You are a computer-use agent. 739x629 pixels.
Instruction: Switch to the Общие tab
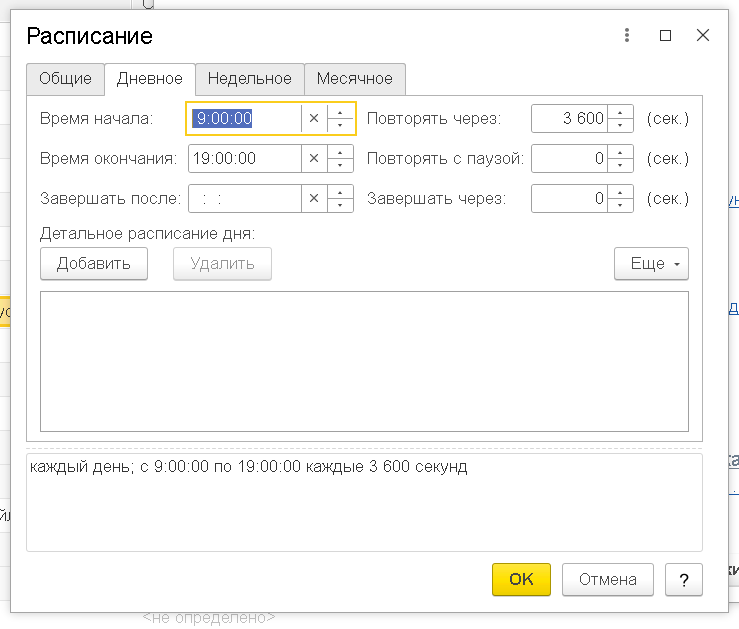(65, 79)
